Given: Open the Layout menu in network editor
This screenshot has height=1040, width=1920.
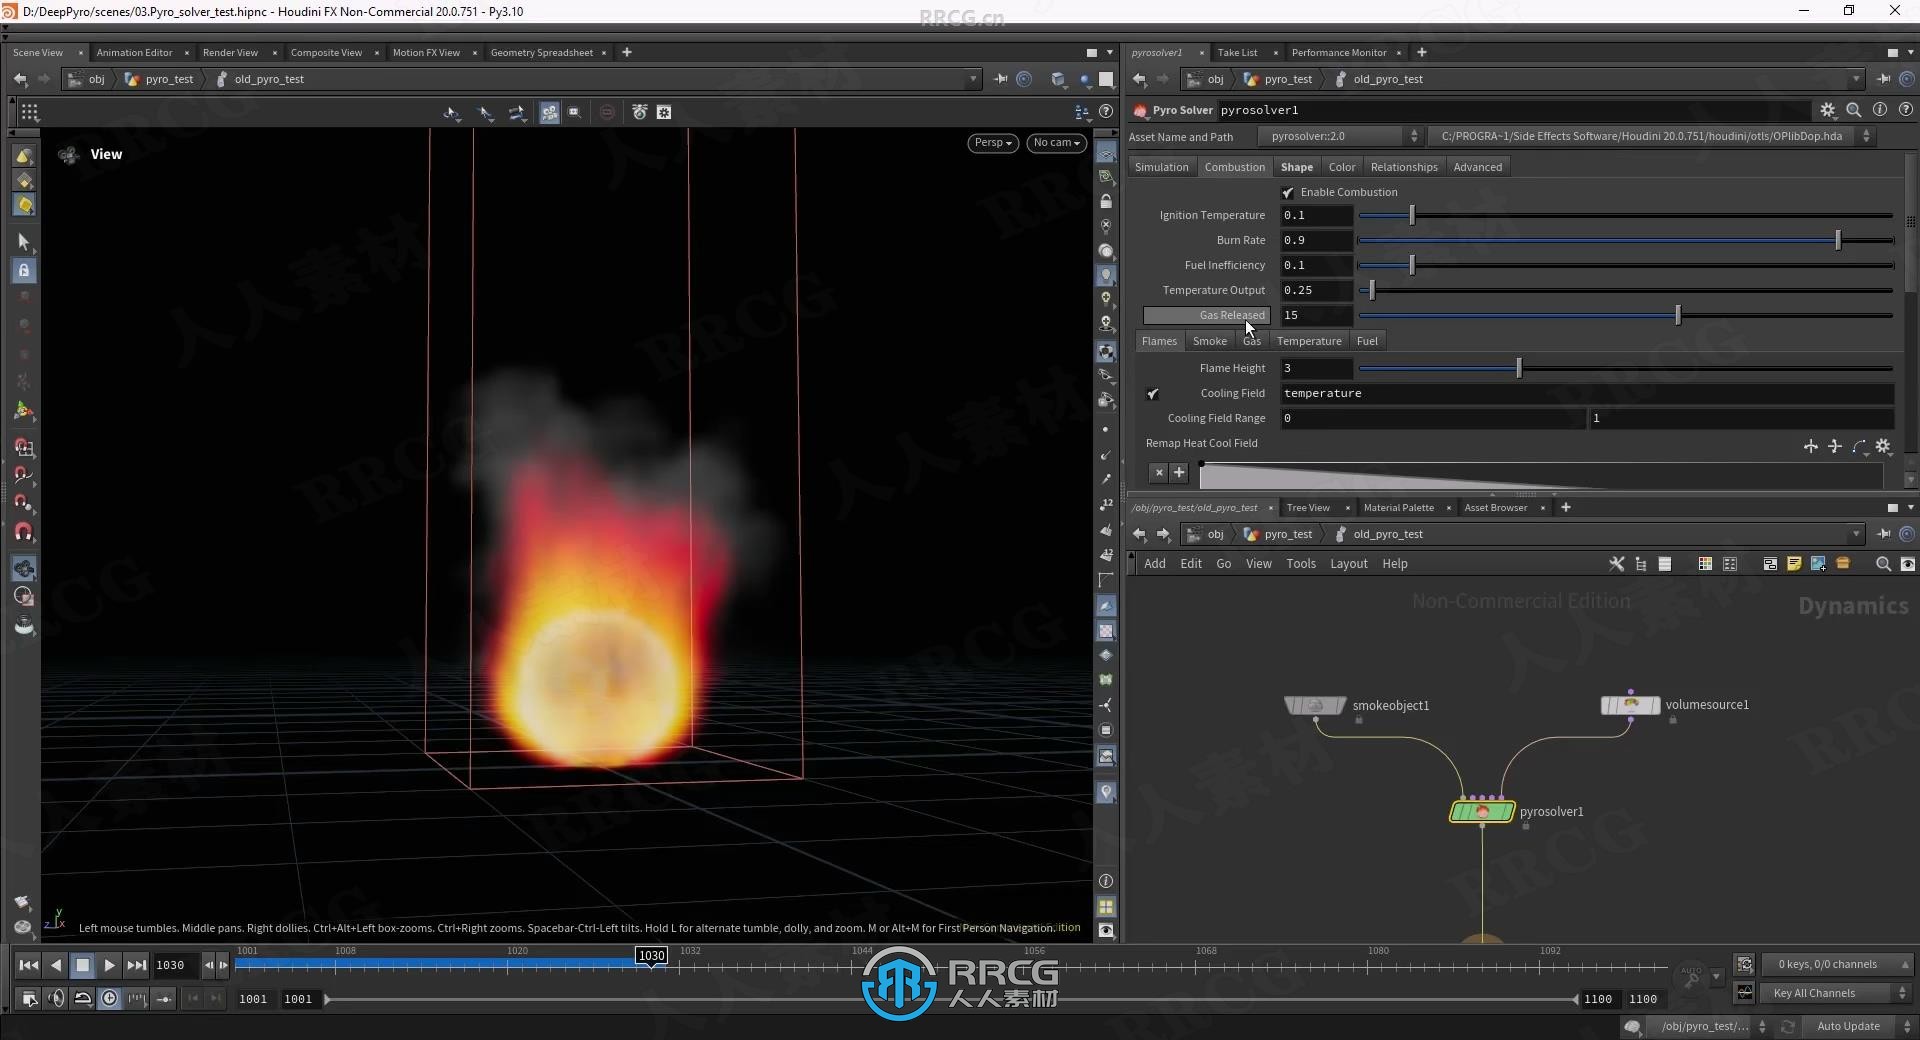Looking at the screenshot, I should 1348,564.
